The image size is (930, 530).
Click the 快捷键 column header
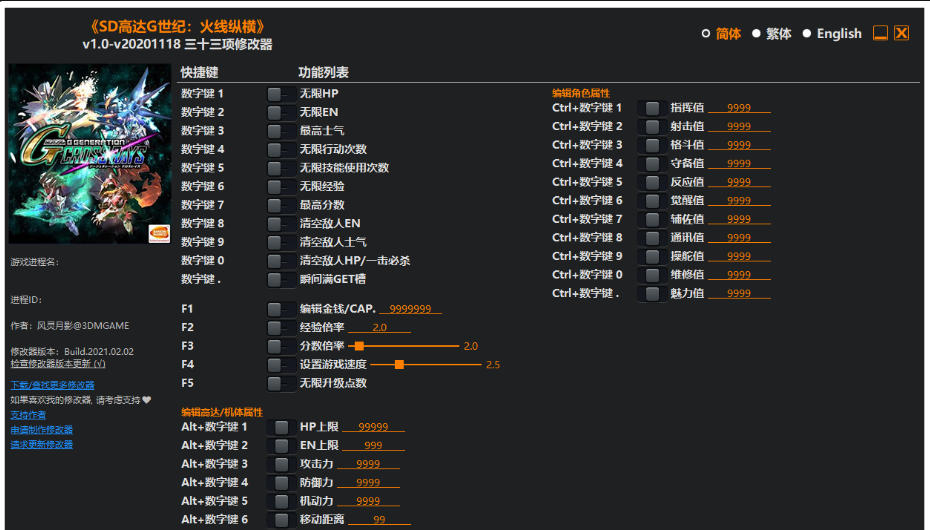click(199, 72)
